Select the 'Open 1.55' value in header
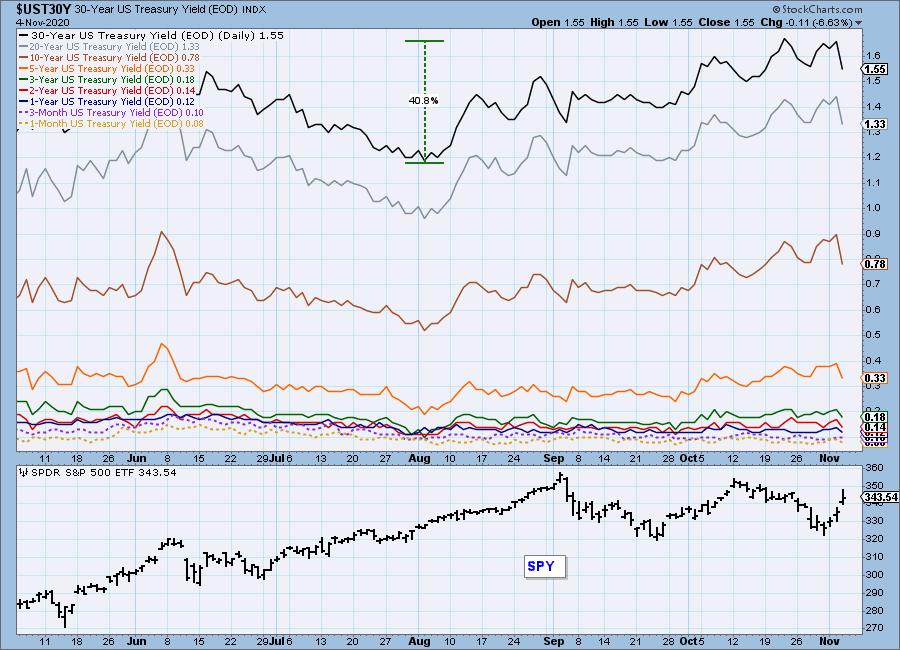Viewport: 900px width, 650px height. point(558,22)
